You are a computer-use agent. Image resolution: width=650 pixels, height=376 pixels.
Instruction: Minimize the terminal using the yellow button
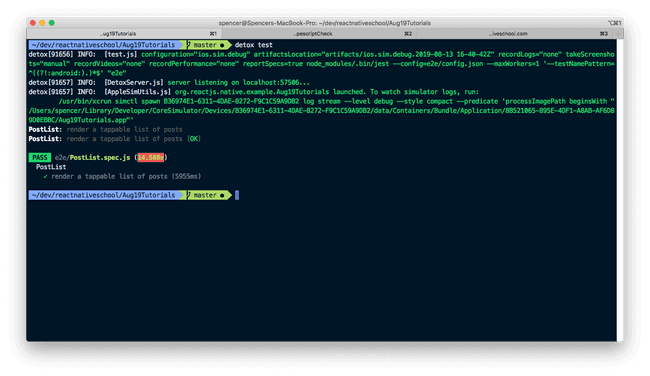[x=42, y=23]
